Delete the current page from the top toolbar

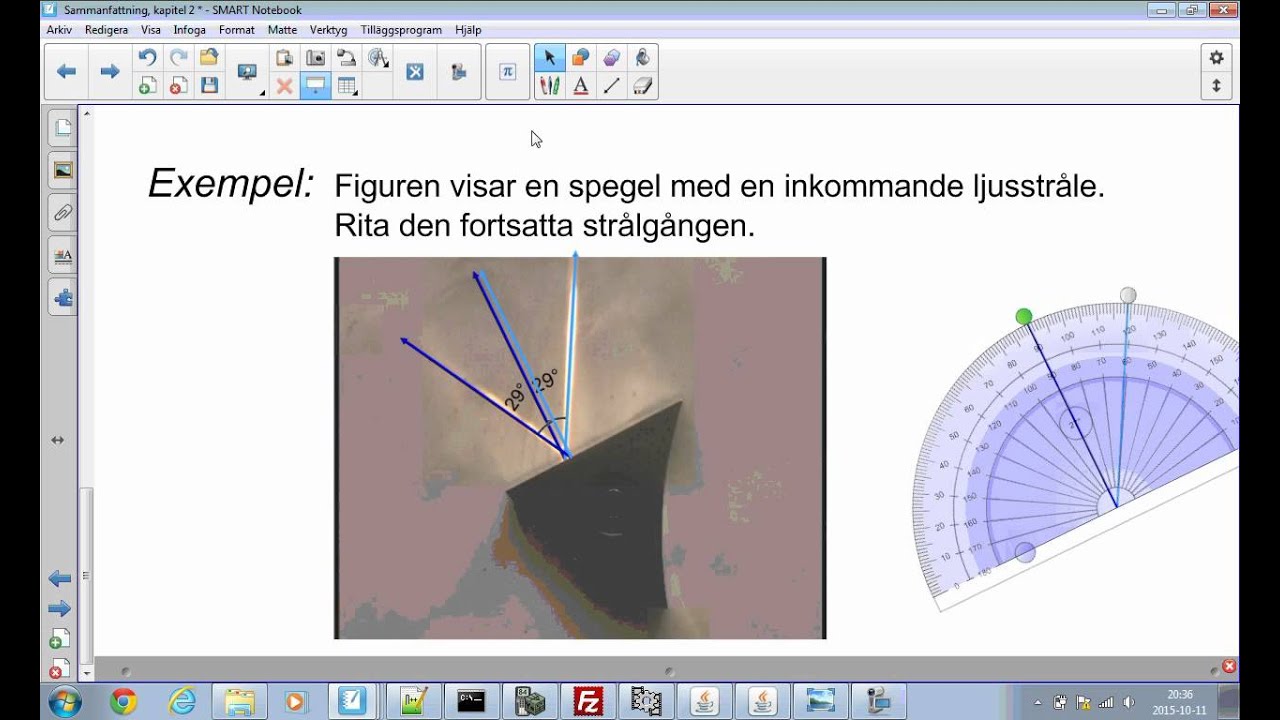click(x=178, y=86)
